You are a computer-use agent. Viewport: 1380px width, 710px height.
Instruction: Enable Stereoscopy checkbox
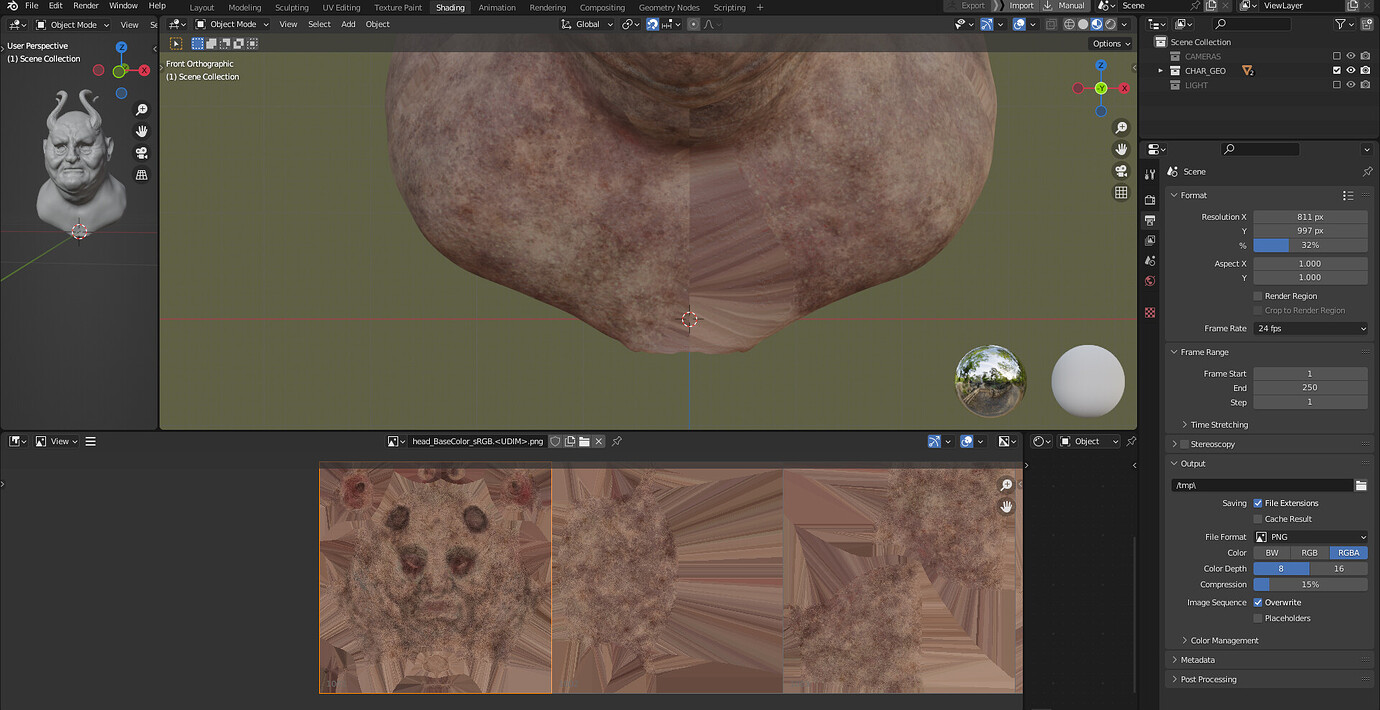click(x=1185, y=444)
